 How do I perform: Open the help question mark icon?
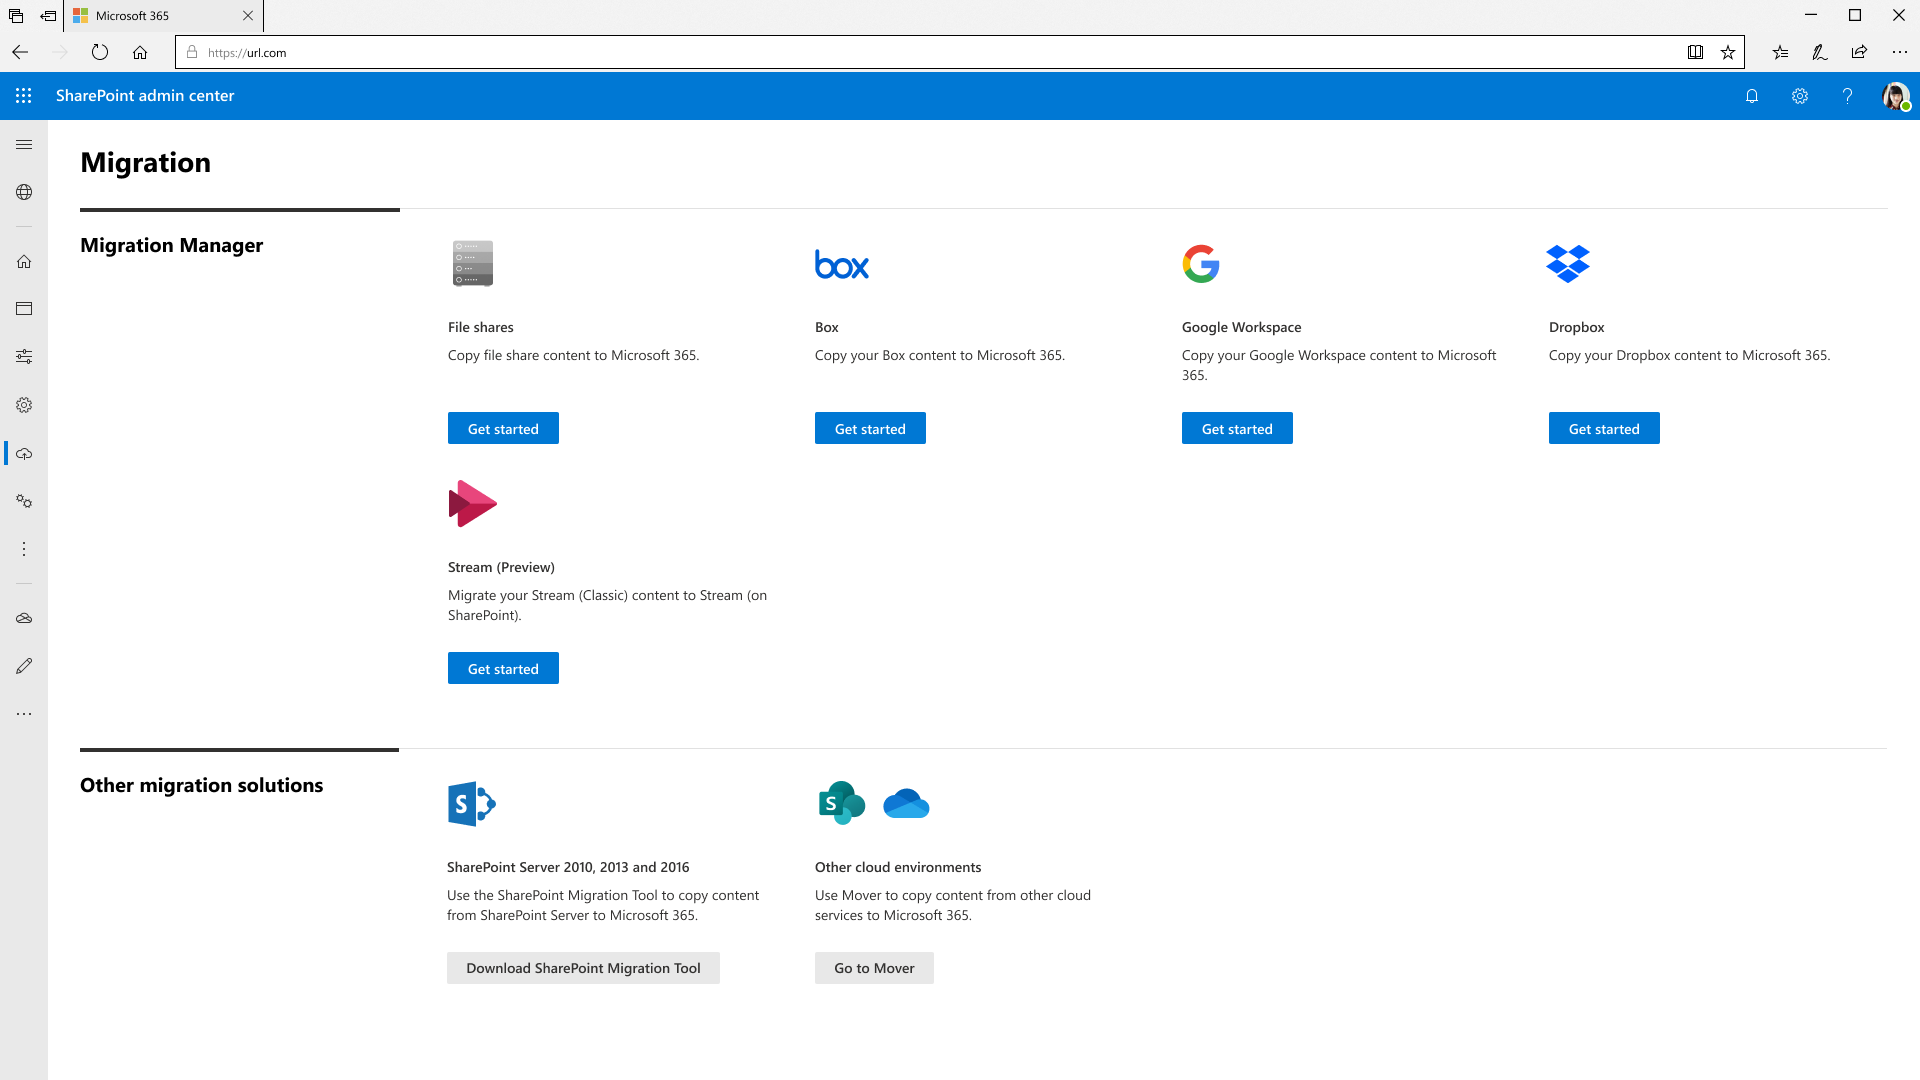pos(1847,96)
